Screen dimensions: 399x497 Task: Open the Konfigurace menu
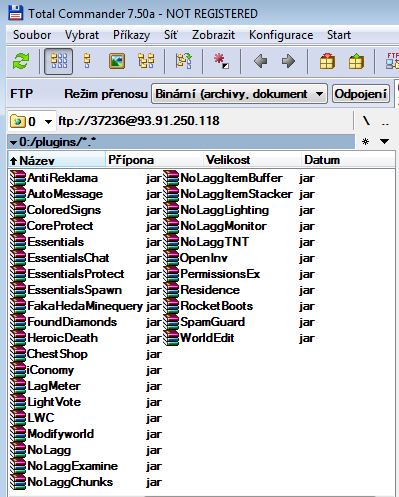[281, 35]
